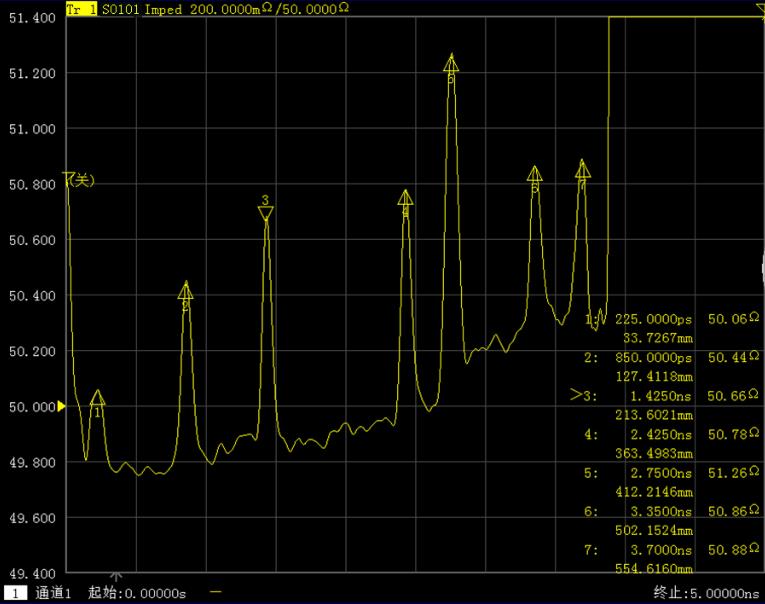
Task: Select the channel 1 indicator box
Action: 15,593
